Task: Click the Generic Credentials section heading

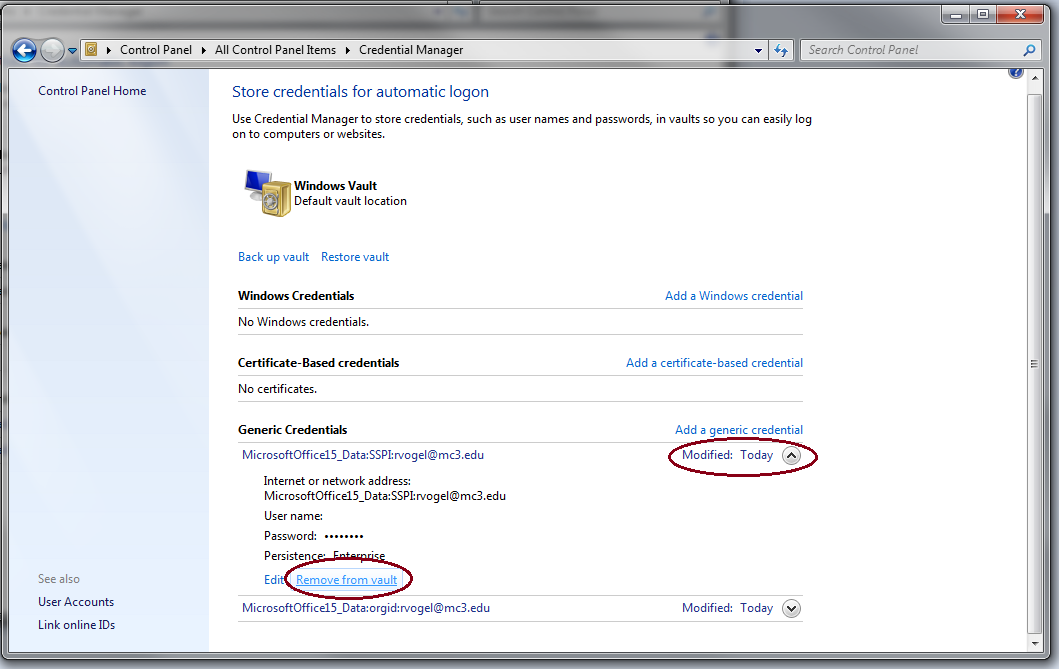Action: pyautogui.click(x=292, y=429)
